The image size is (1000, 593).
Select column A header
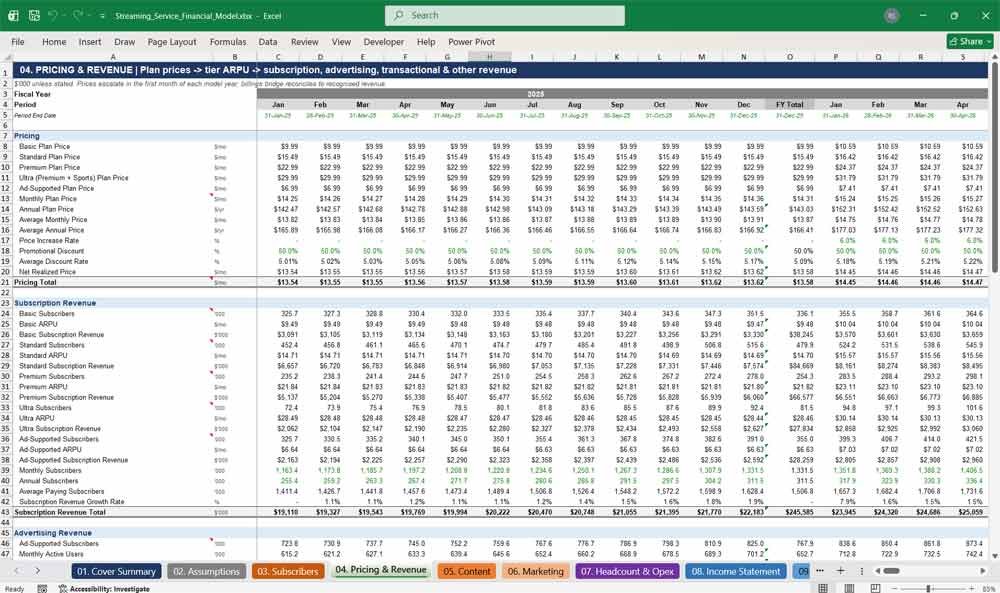[x=112, y=57]
